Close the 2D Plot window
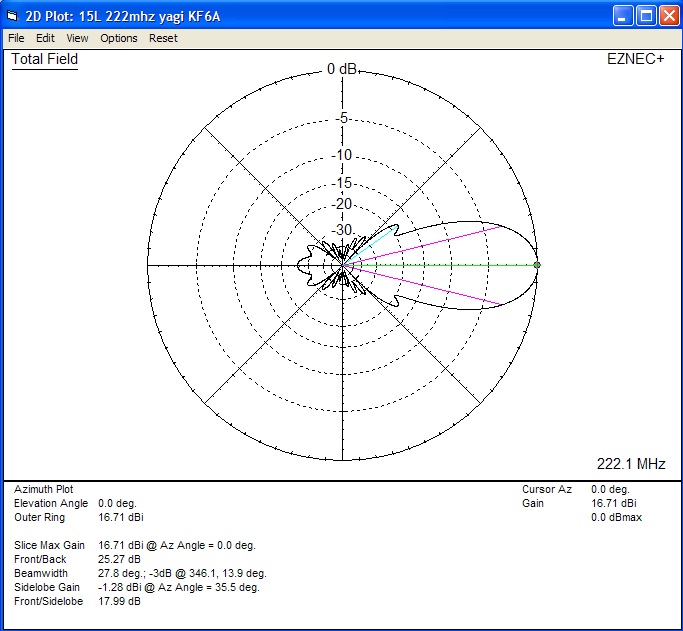This screenshot has height=631, width=683. [667, 15]
